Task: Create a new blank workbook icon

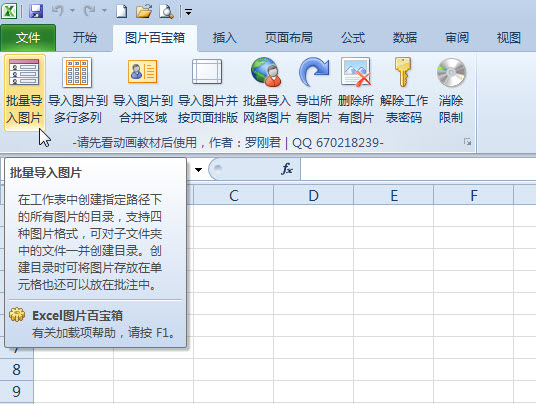Action: click(x=122, y=11)
